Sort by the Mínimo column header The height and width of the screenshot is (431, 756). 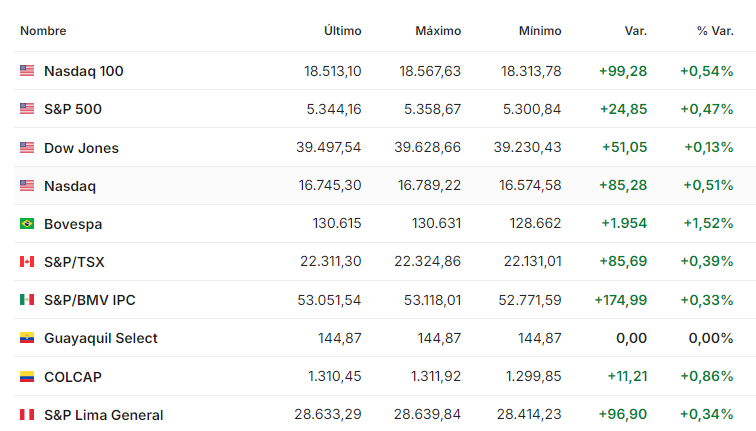(x=540, y=31)
